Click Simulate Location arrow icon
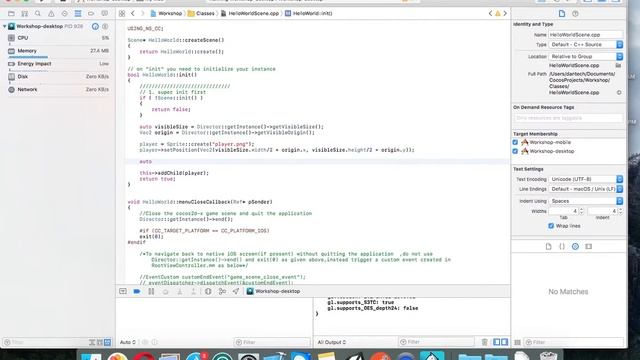 point(236,291)
